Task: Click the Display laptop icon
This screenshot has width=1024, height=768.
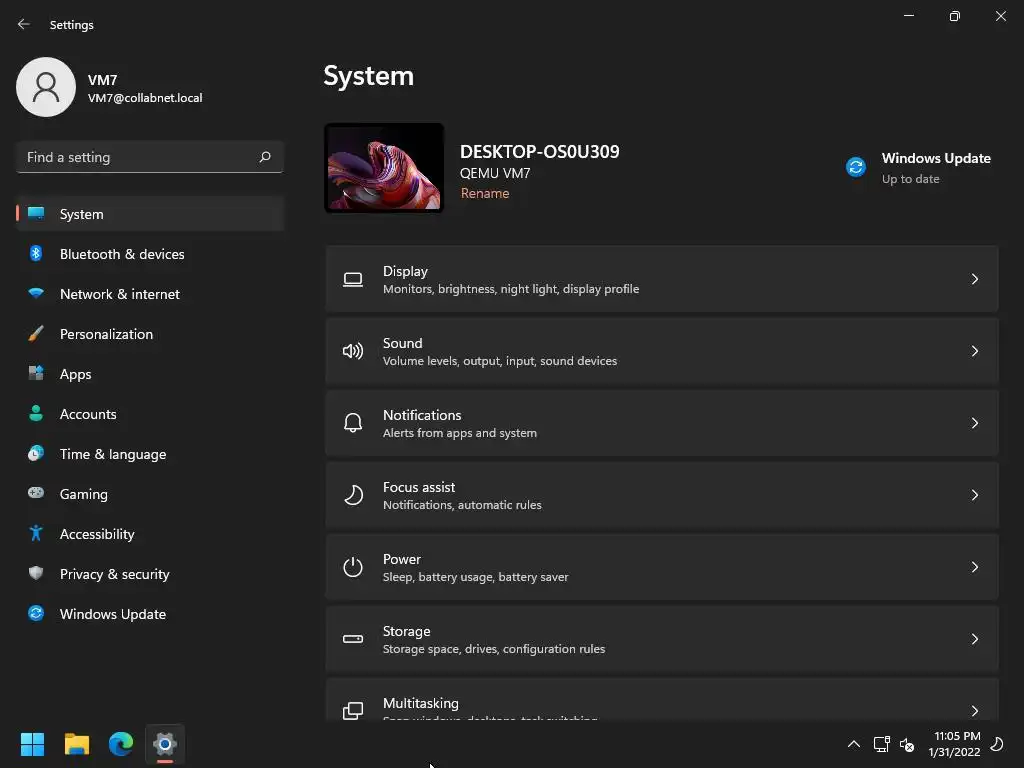Action: click(353, 280)
